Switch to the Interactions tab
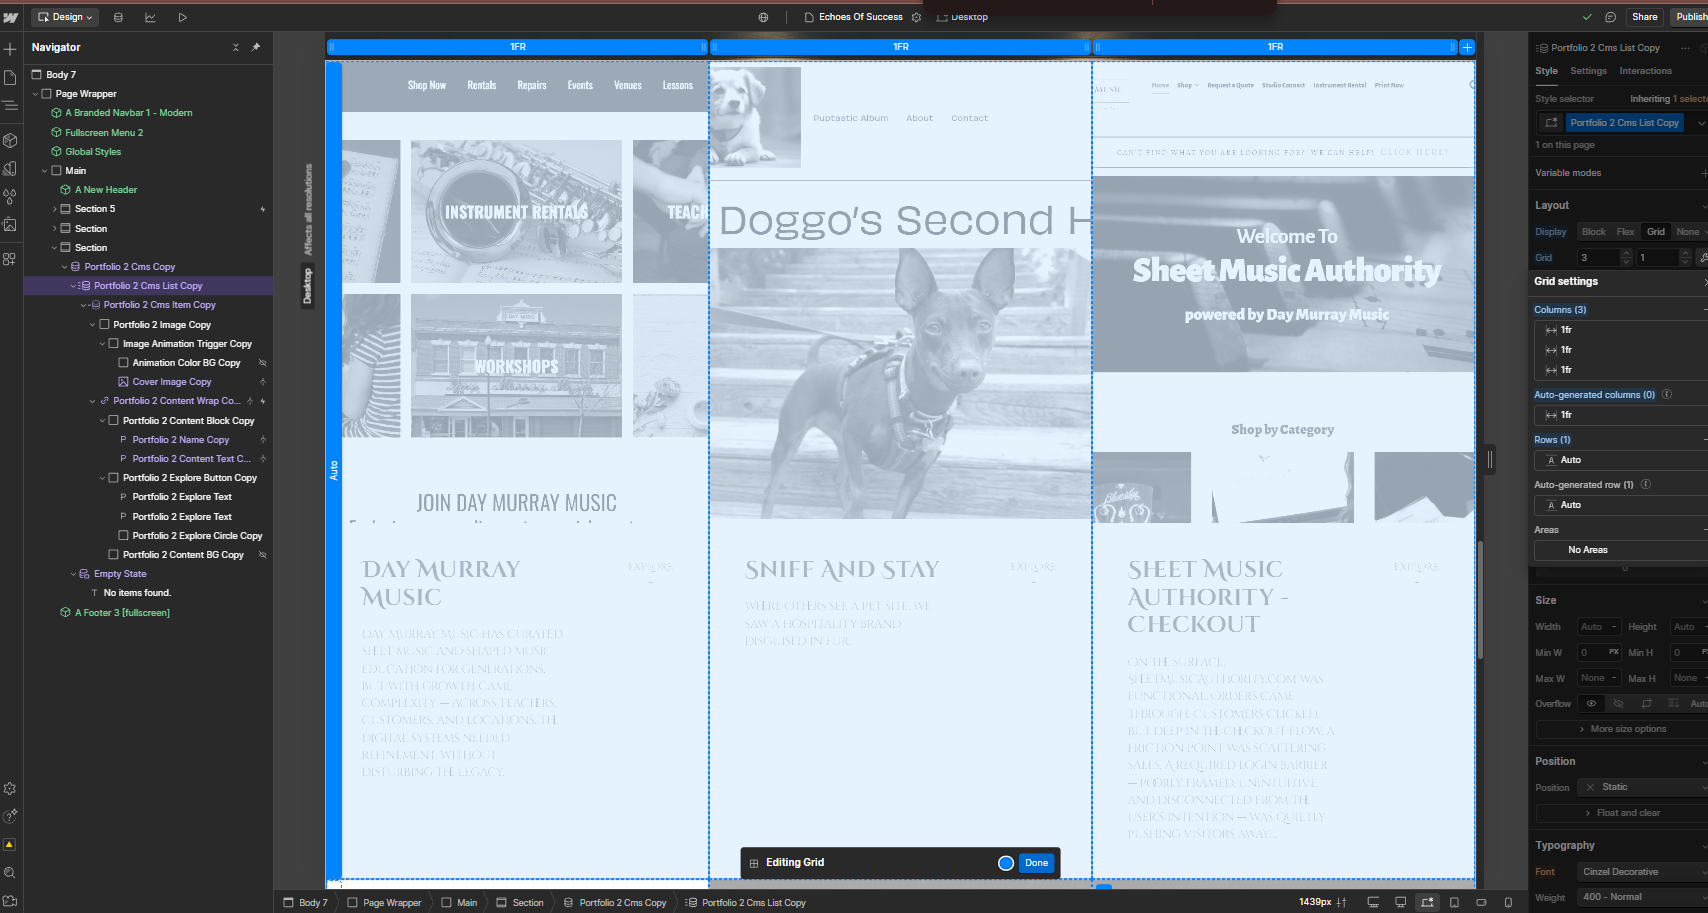Image resolution: width=1708 pixels, height=913 pixels. coord(1645,71)
